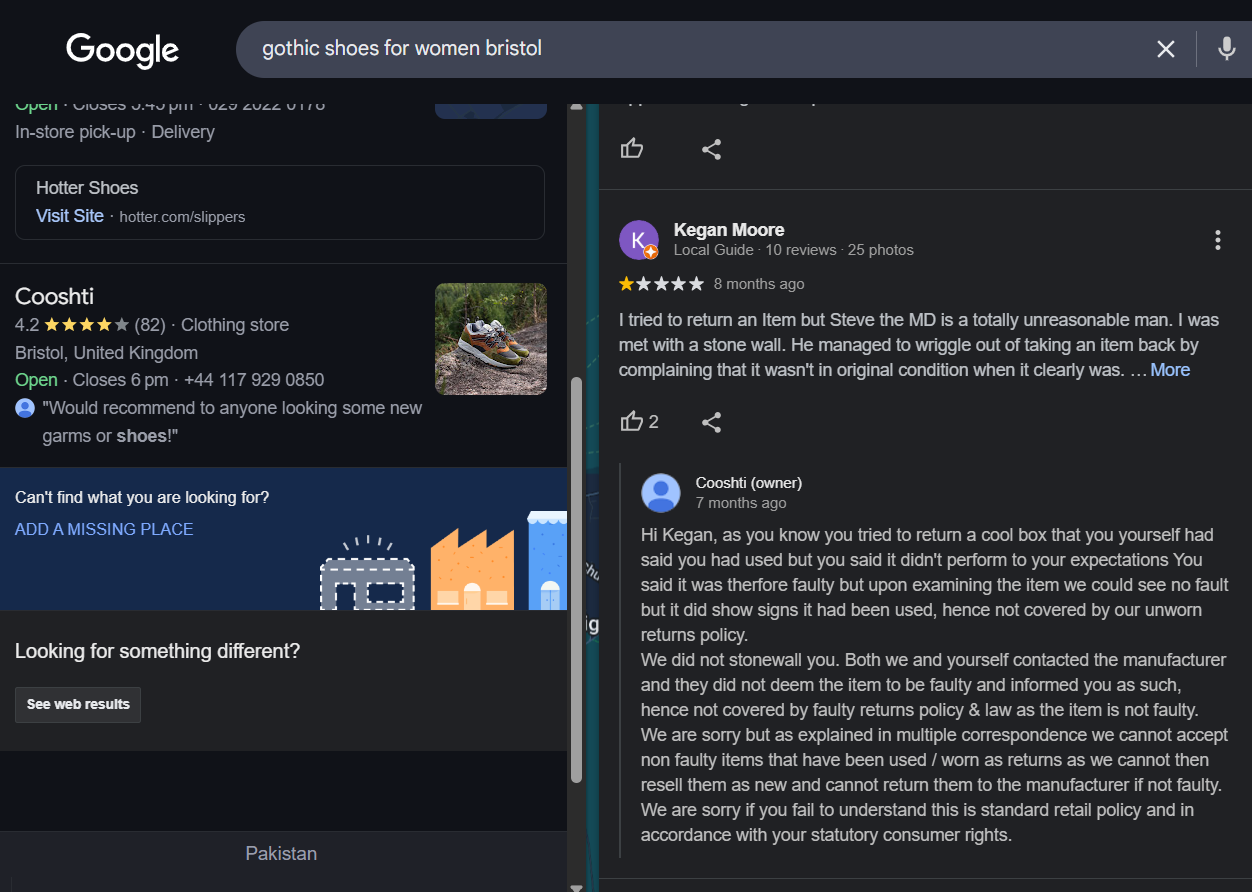
Task: Click the Cooshti reviewer quote avatar
Action: coord(25,408)
